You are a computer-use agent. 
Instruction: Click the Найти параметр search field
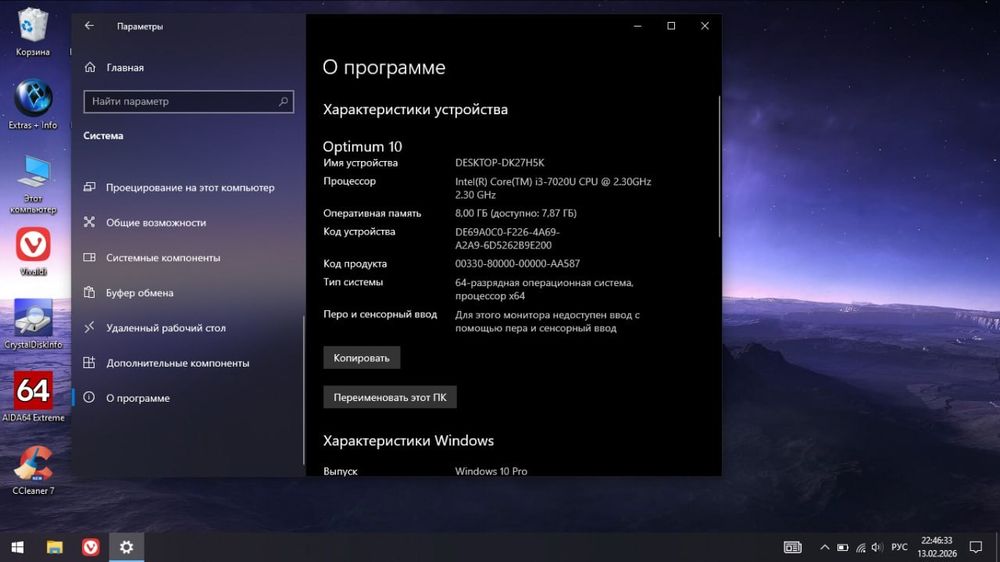[189, 101]
